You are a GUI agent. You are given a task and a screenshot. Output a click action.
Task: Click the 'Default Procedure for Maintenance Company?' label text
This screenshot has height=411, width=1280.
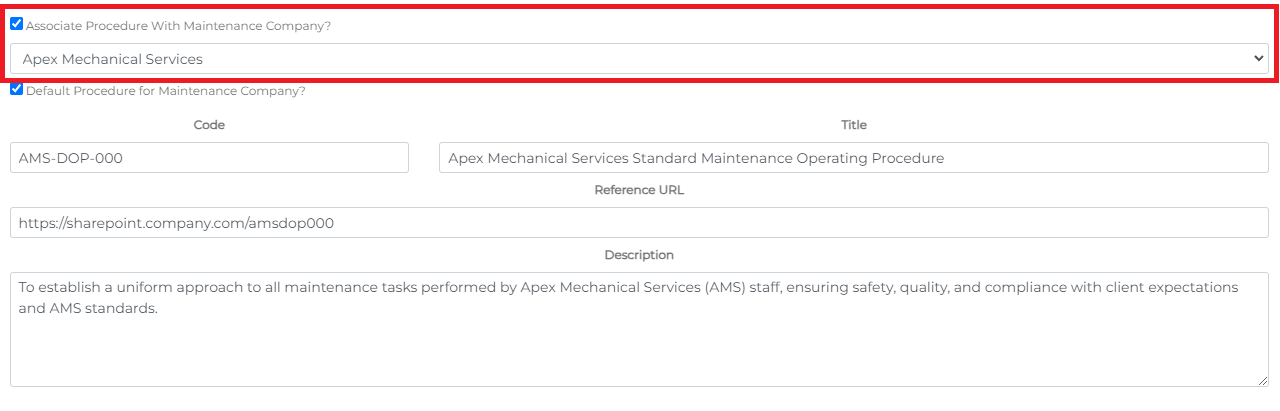[165, 91]
